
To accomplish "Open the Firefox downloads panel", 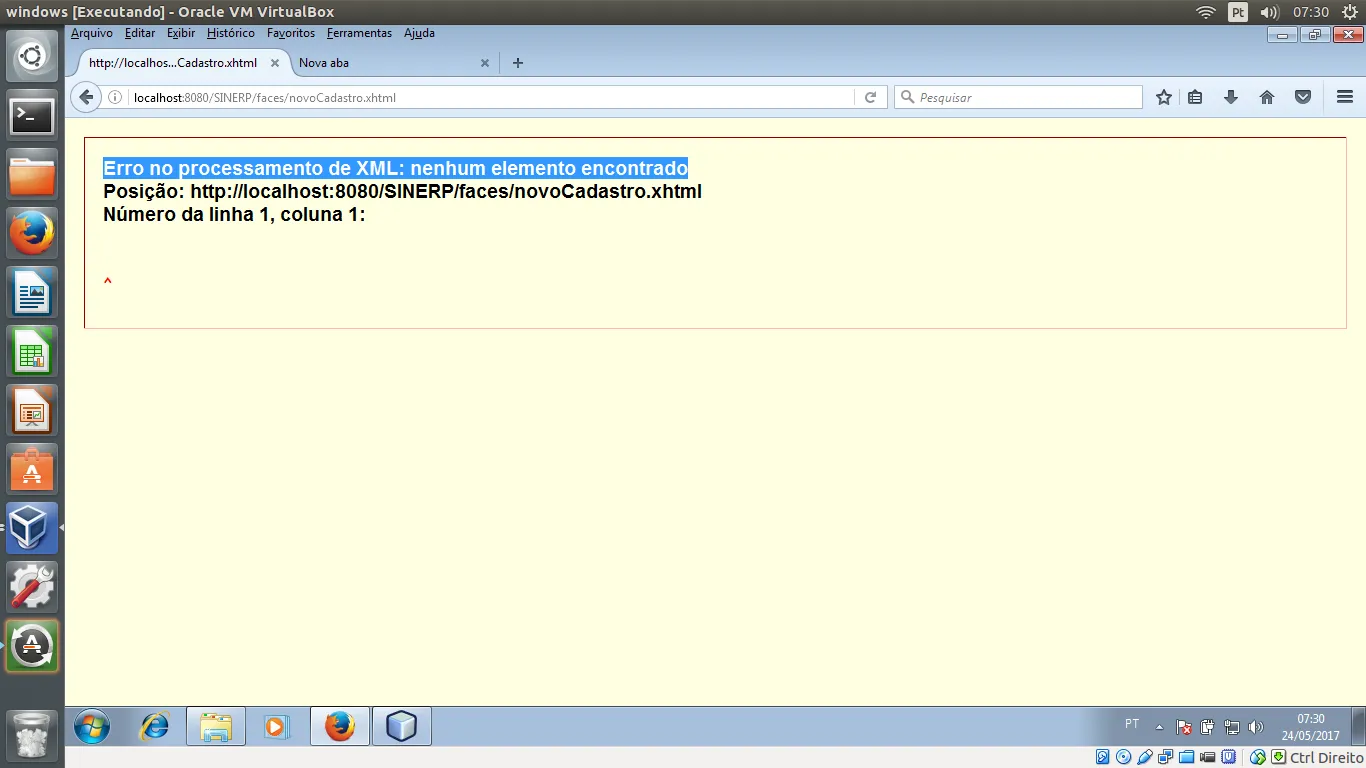I will click(x=1231, y=97).
